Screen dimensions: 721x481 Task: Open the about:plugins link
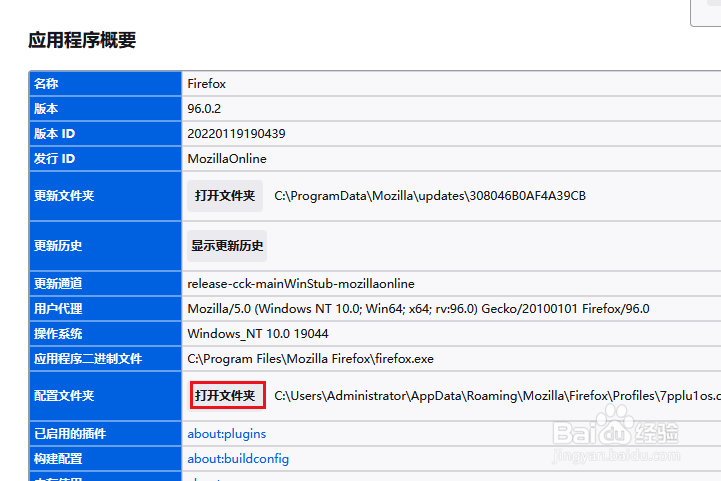click(x=227, y=434)
